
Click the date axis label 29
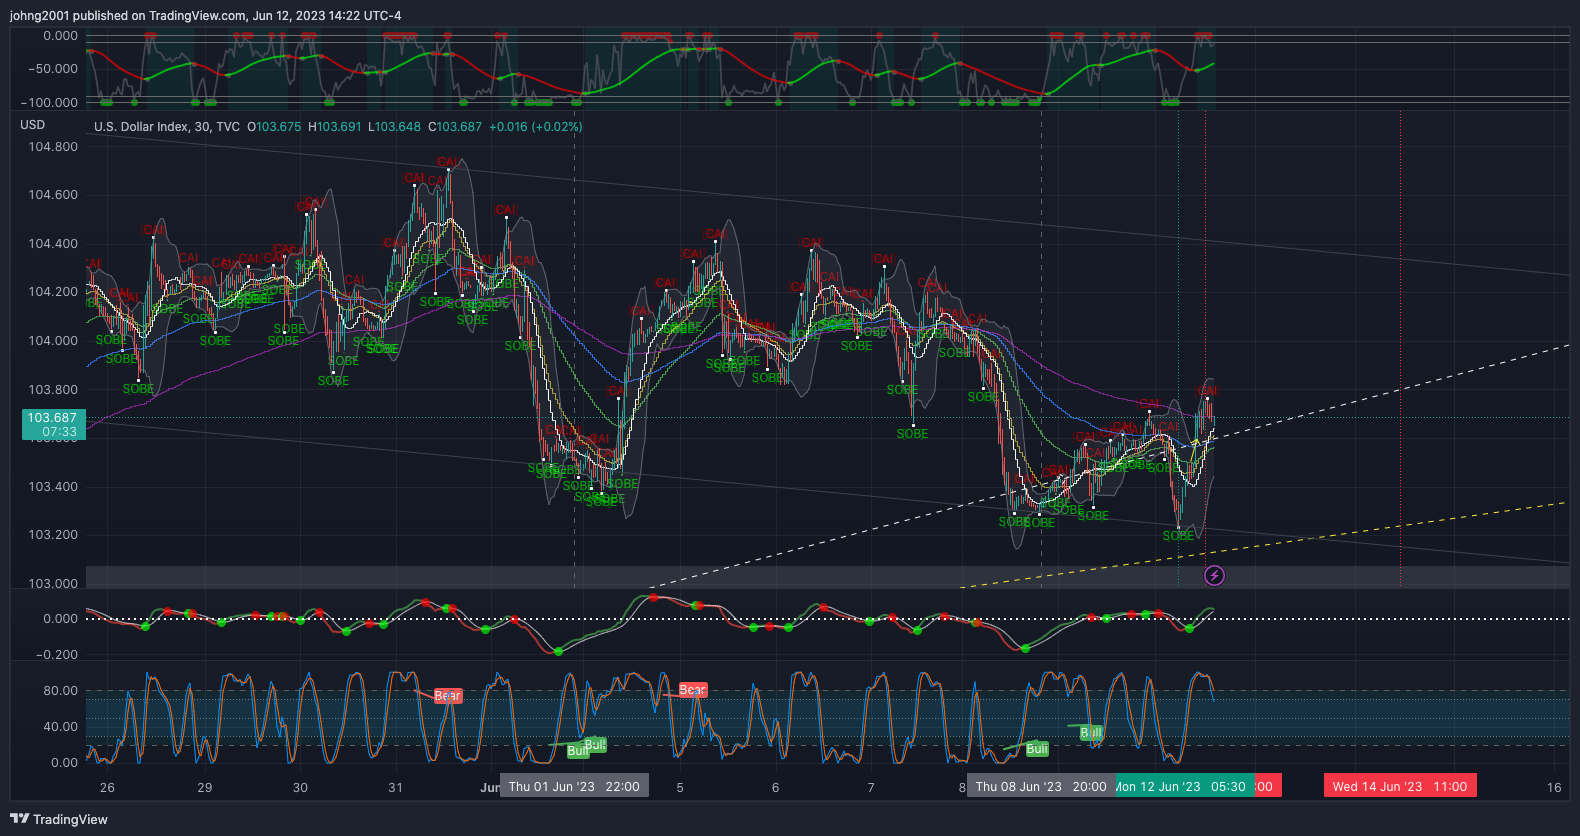(204, 788)
